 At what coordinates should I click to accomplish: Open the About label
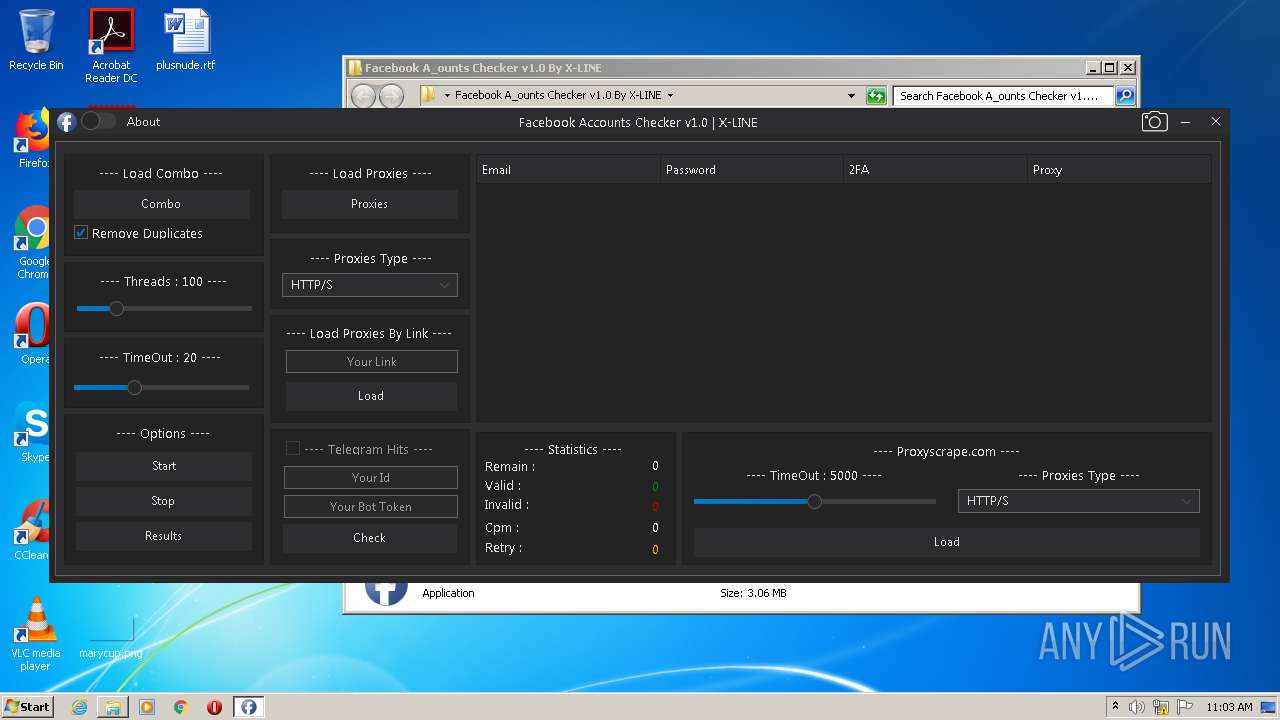143,122
